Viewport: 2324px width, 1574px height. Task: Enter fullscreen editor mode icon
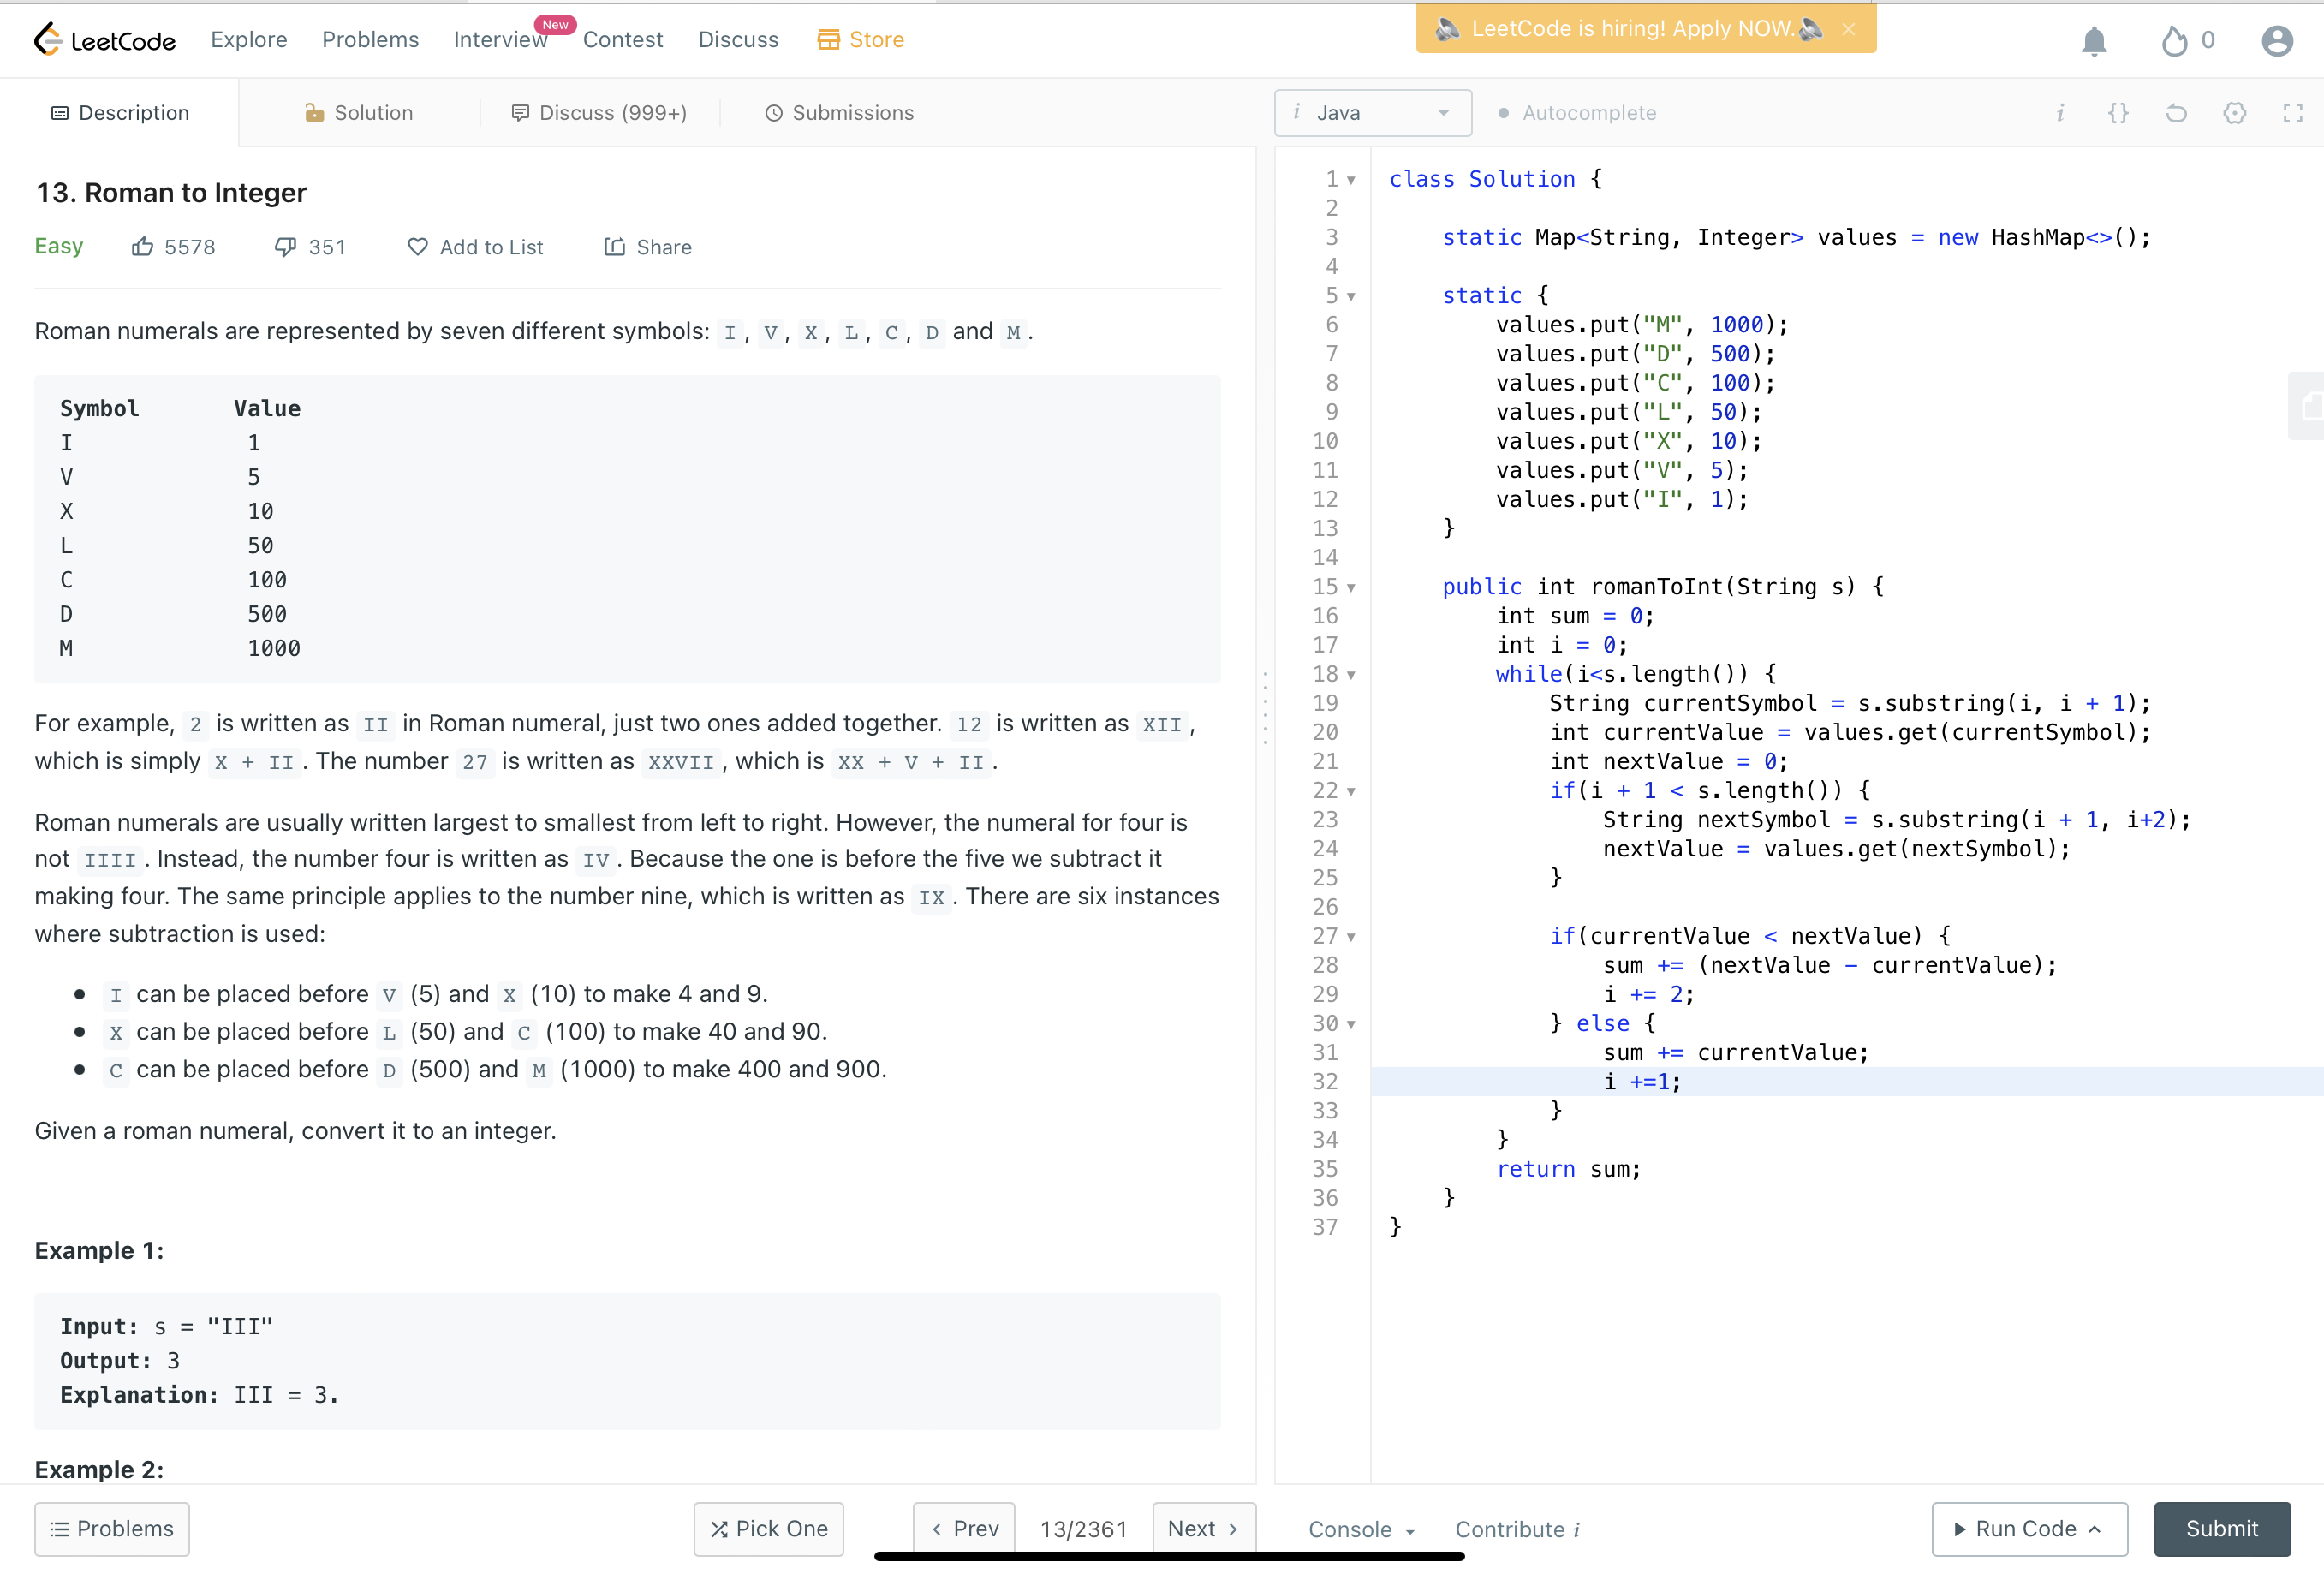pos(2292,113)
